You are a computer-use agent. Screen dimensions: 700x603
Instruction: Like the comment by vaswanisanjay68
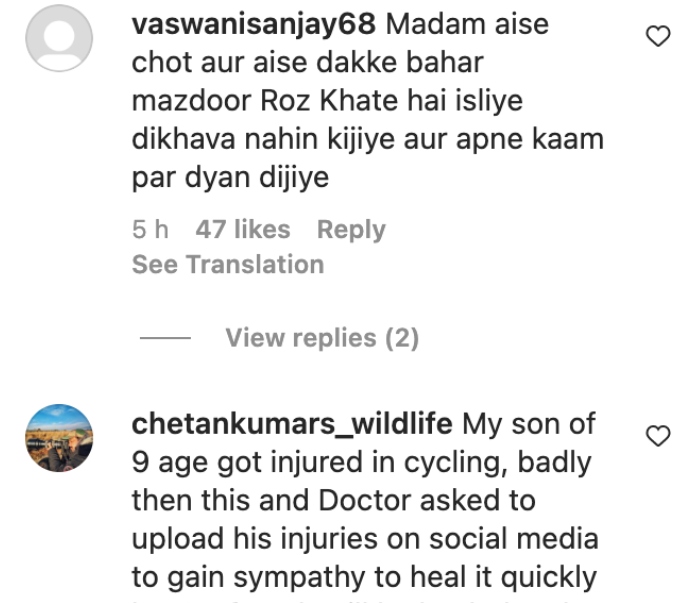click(658, 36)
